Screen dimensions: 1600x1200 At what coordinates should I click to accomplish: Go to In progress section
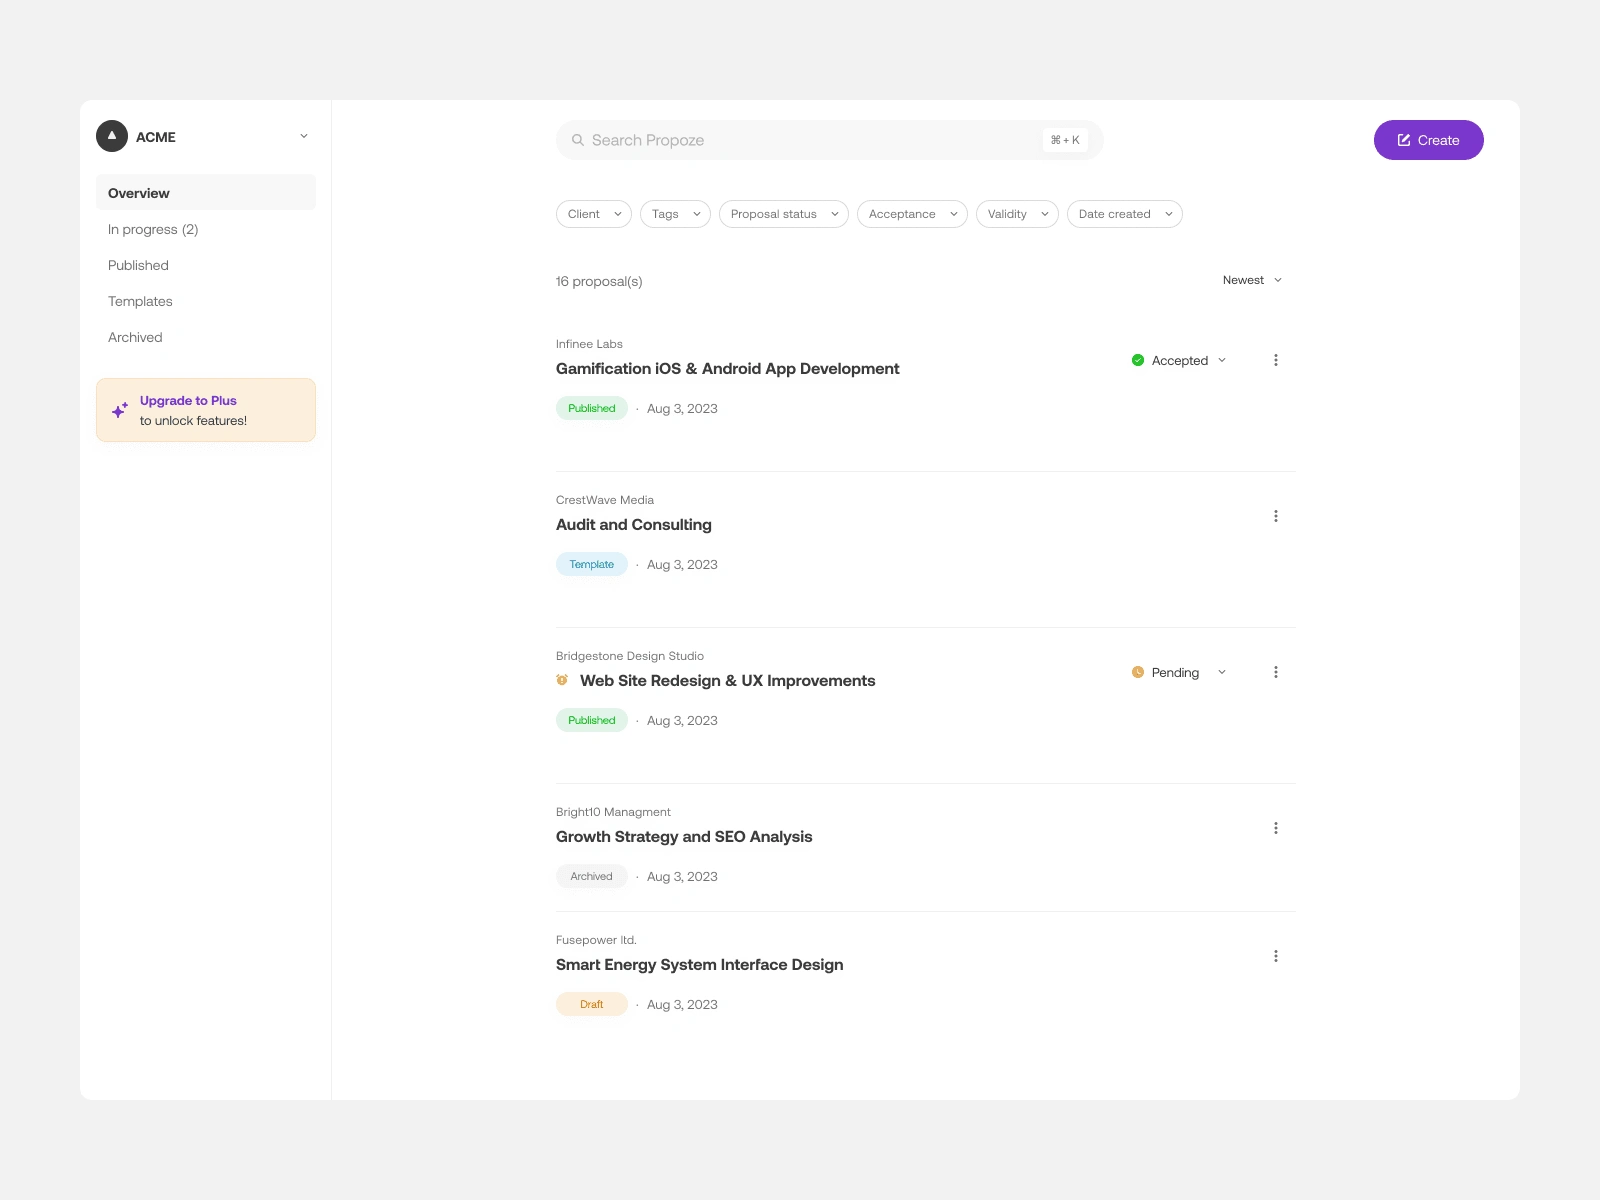click(x=153, y=229)
